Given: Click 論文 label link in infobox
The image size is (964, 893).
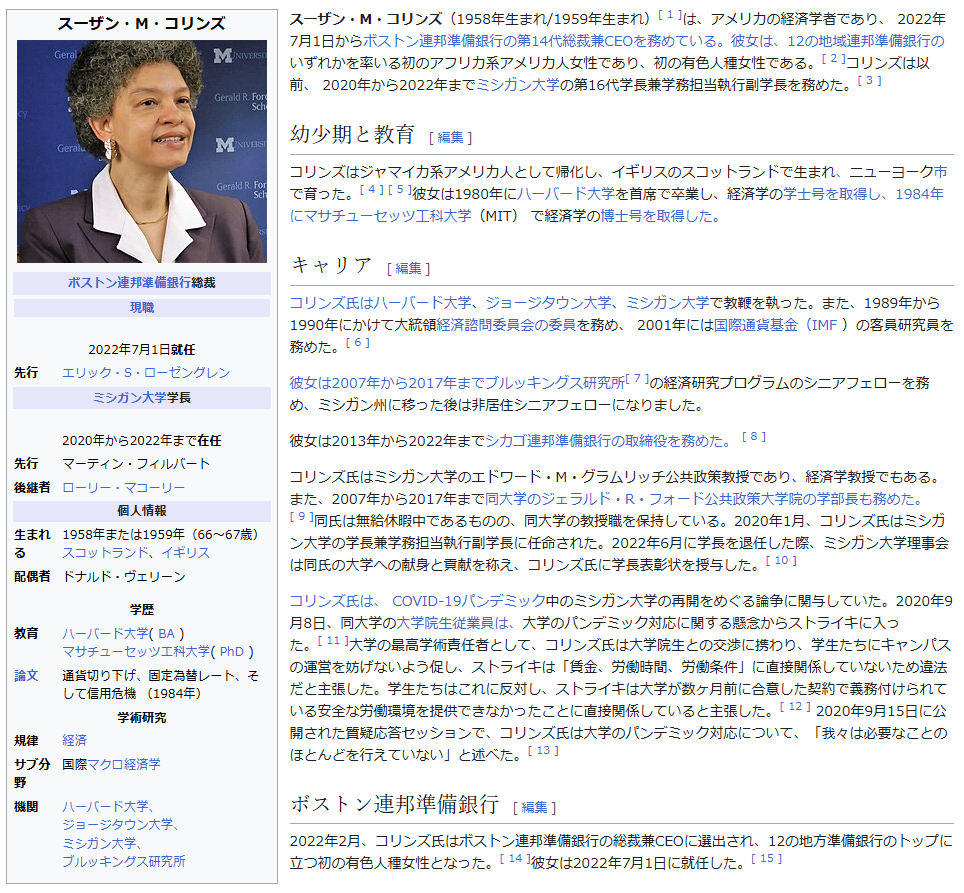Looking at the screenshot, I should point(26,675).
